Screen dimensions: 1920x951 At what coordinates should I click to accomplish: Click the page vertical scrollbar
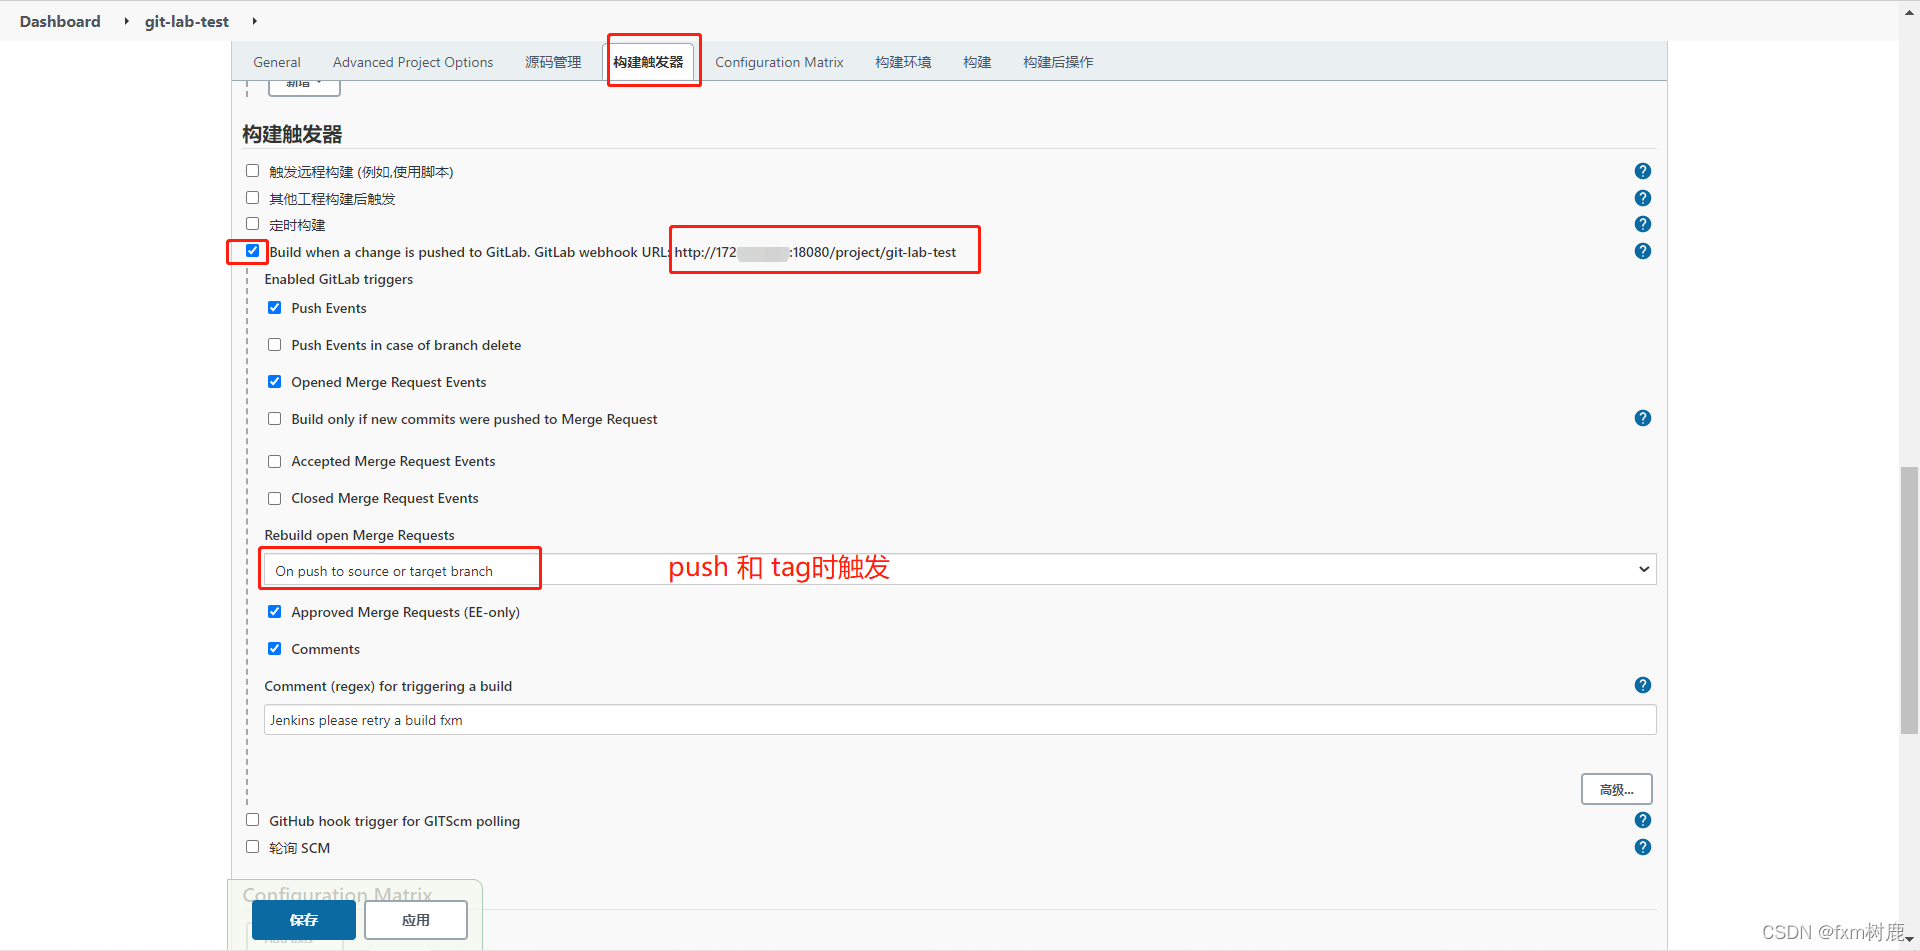(1909, 600)
